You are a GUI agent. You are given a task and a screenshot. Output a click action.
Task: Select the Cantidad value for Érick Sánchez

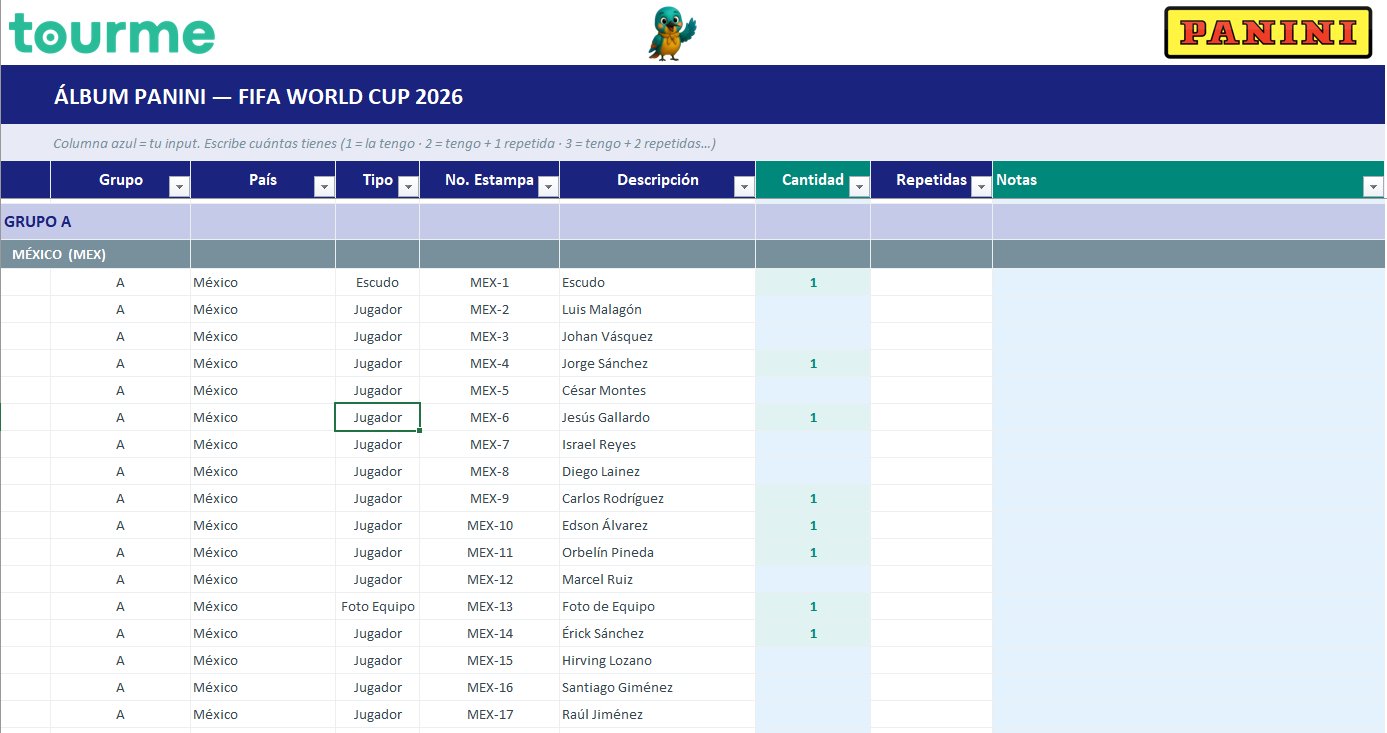click(x=813, y=634)
